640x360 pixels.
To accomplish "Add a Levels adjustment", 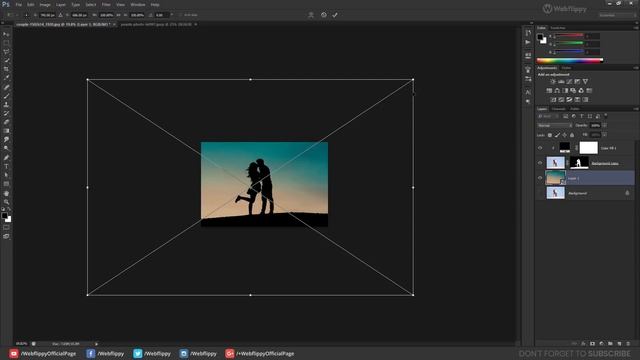I will click(x=561, y=82).
